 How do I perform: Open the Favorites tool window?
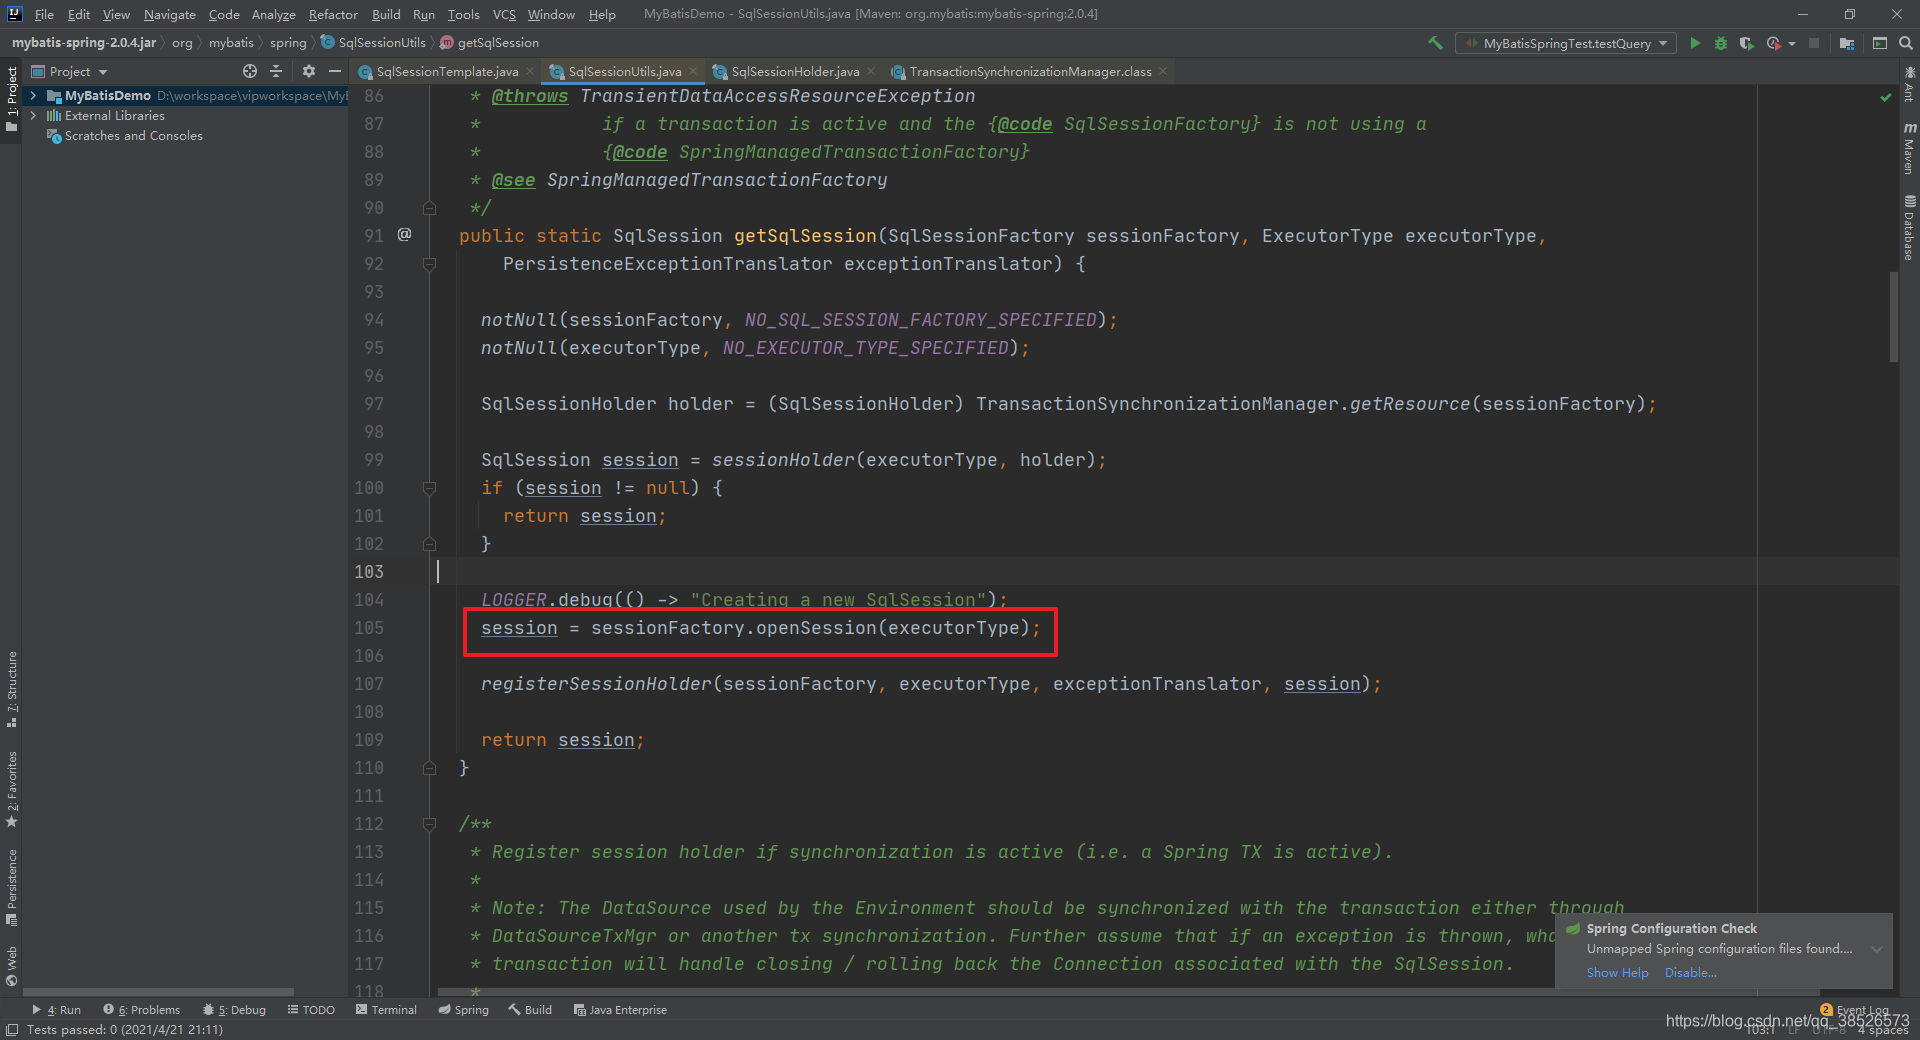[x=12, y=789]
